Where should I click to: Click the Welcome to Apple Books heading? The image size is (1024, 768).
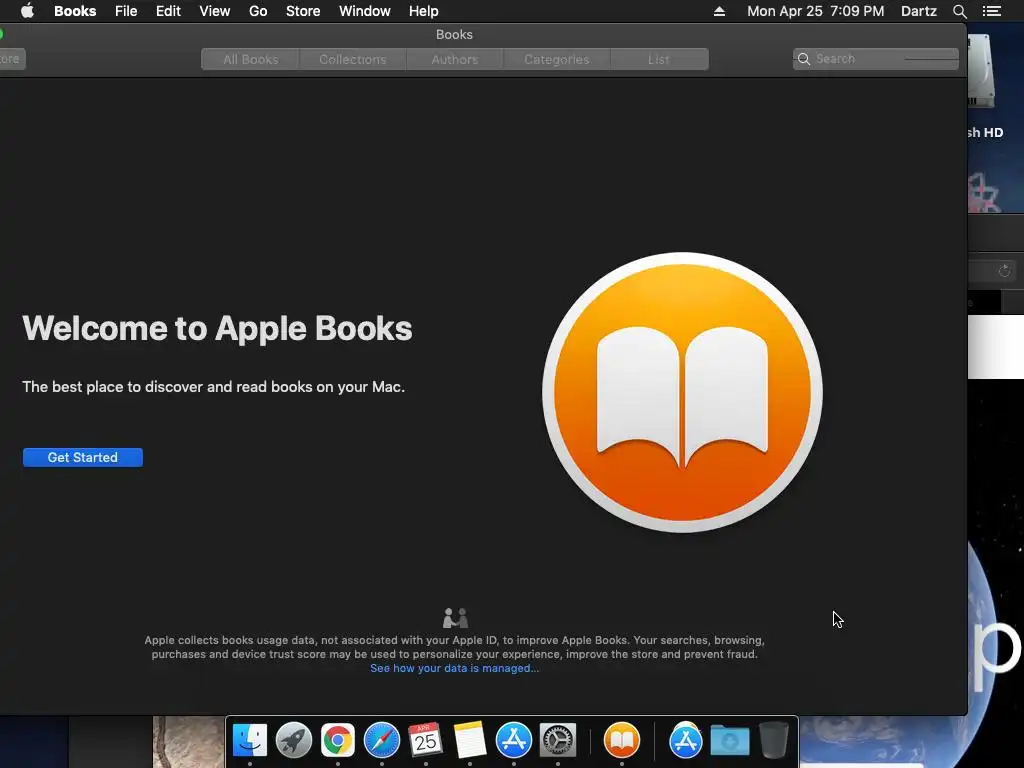click(217, 328)
